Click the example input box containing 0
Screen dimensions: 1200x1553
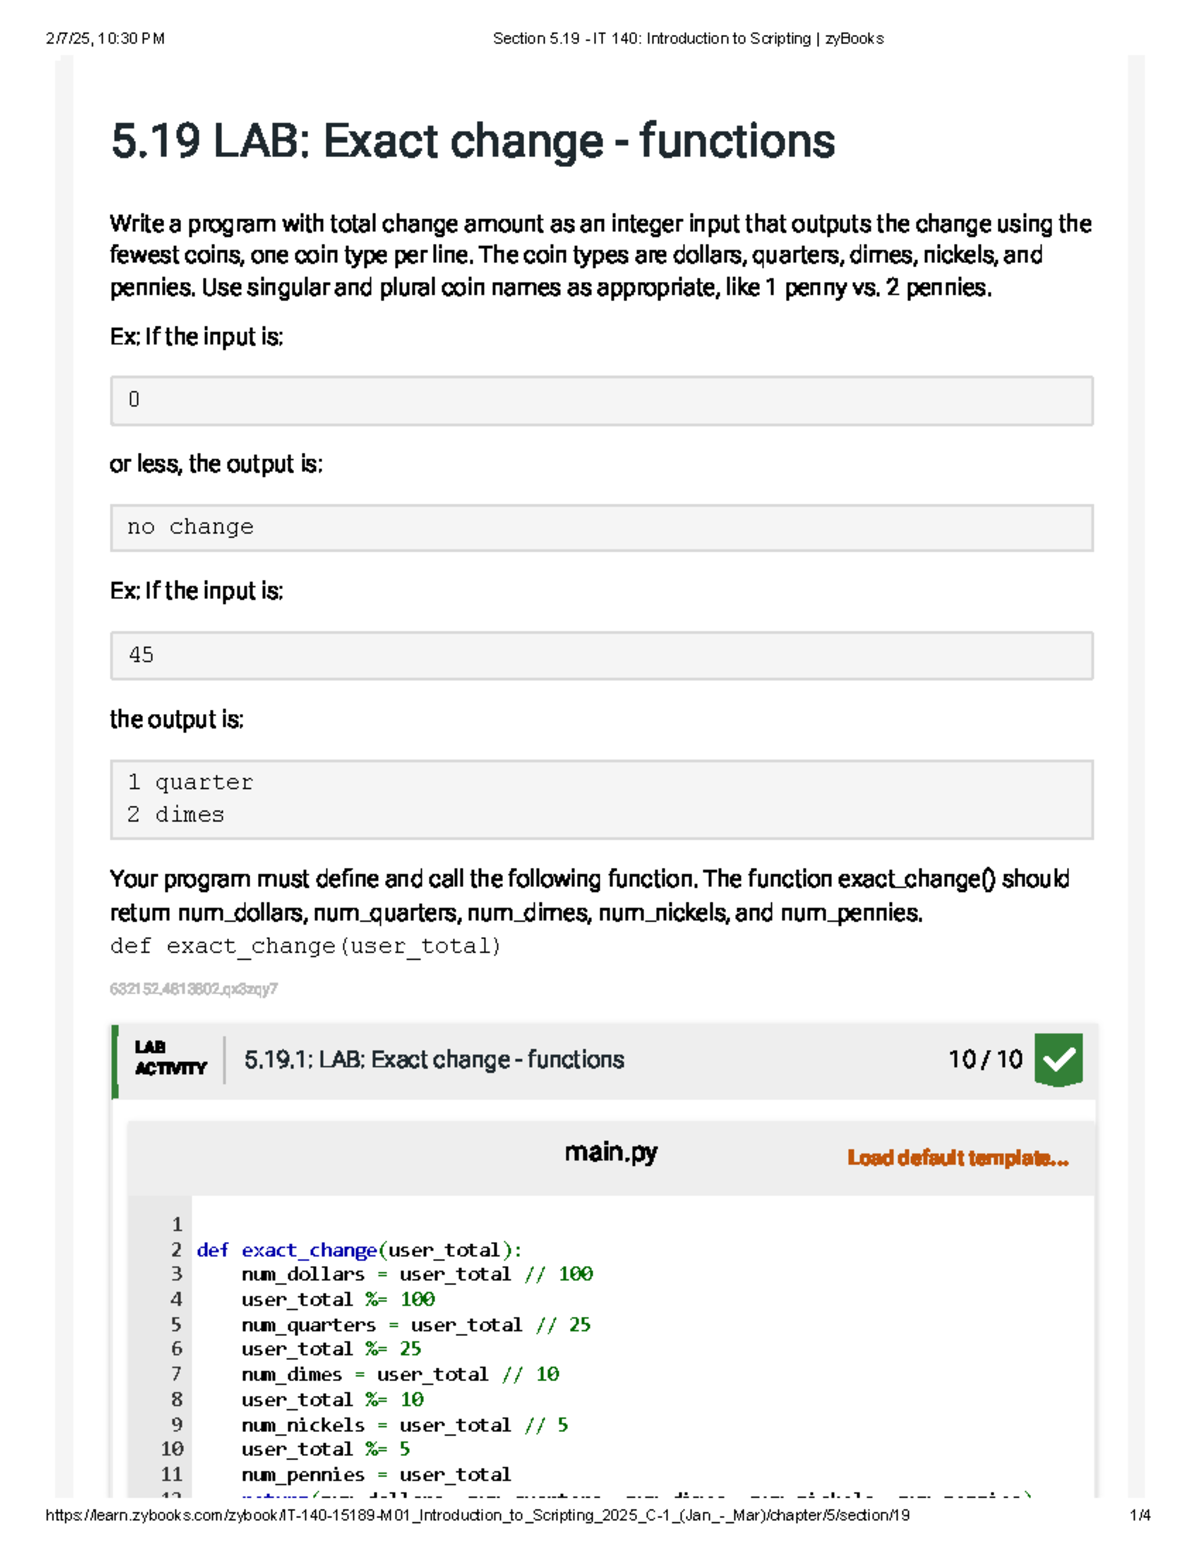tap(601, 401)
